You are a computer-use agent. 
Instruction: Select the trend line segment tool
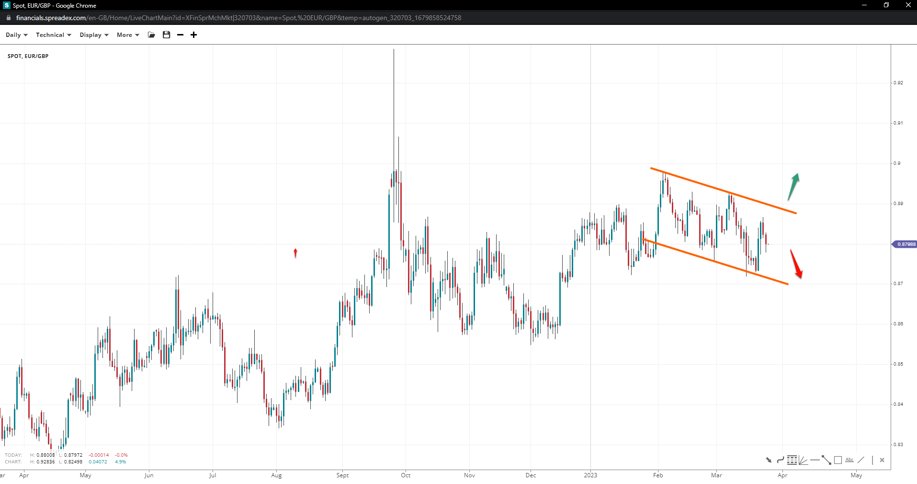pos(827,460)
